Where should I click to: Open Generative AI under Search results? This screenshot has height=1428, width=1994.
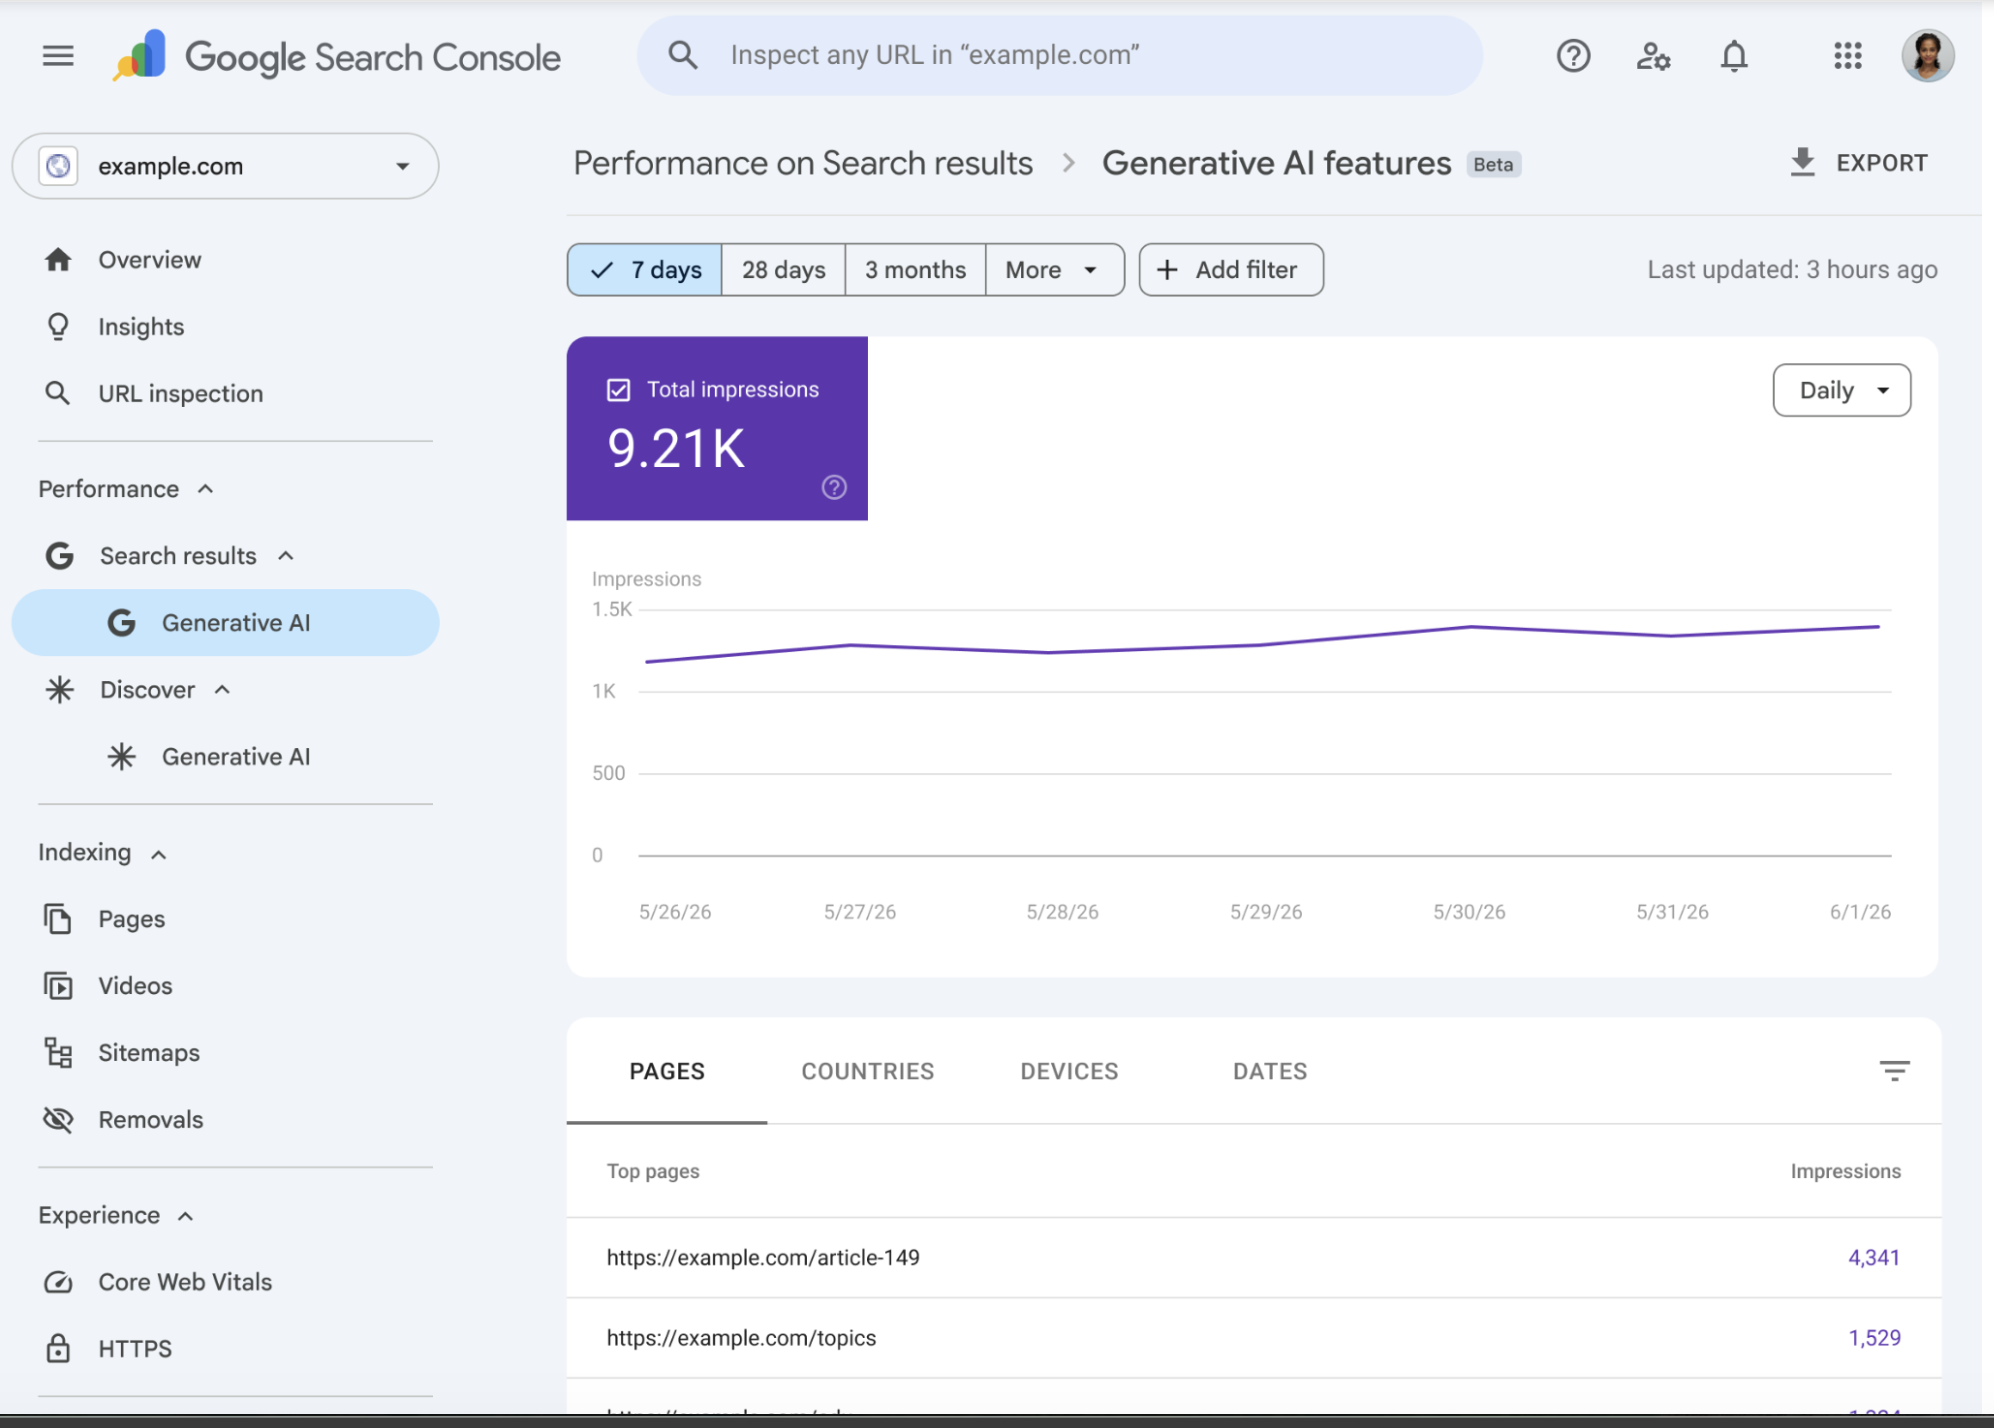point(225,623)
